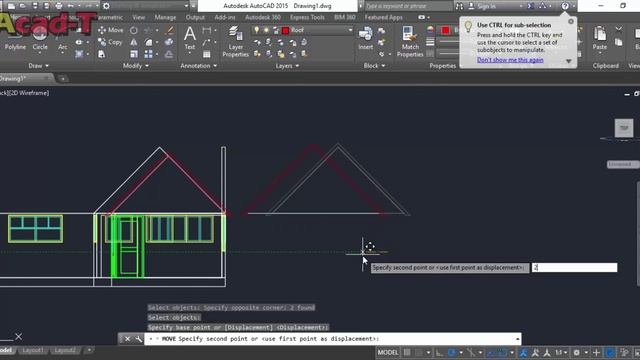Click the search binoculars icon
The height and width of the screenshot is (360, 640).
tap(460, 6)
